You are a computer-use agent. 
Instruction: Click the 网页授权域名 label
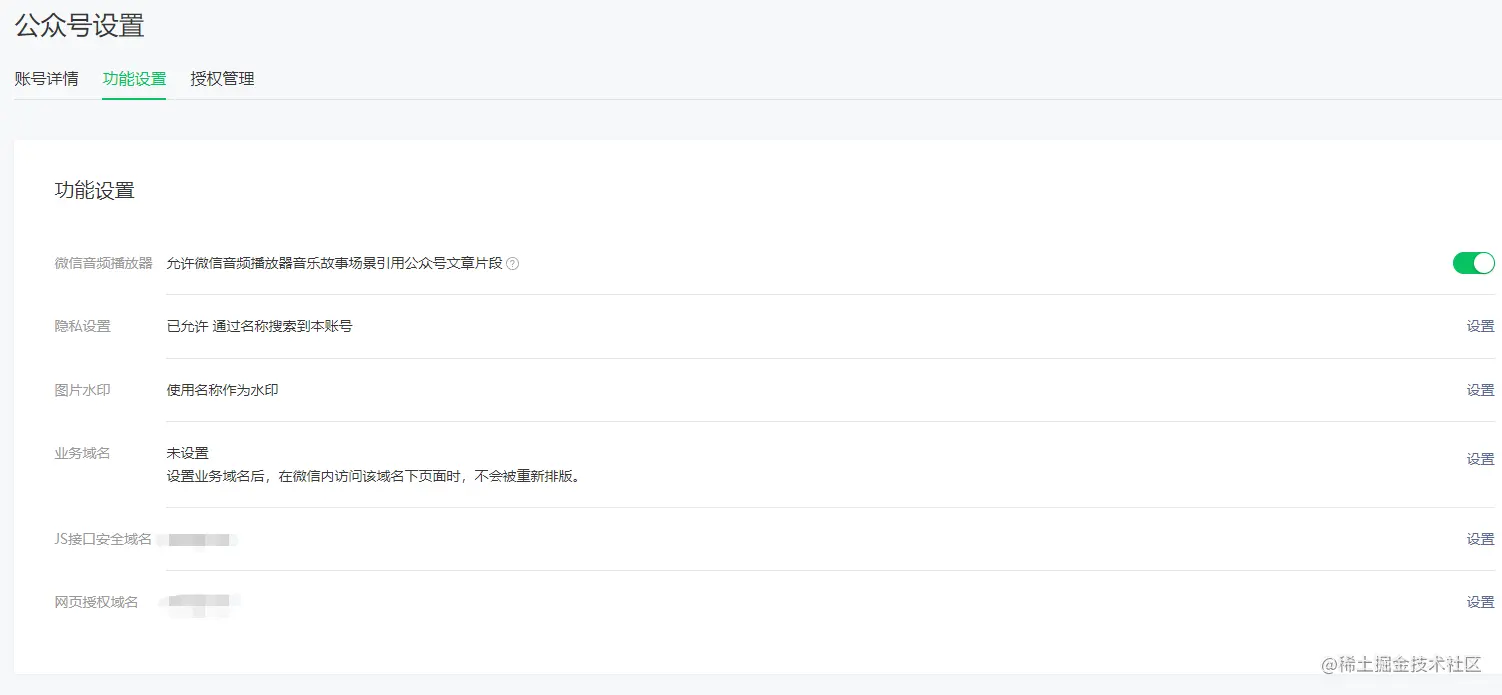pos(96,602)
